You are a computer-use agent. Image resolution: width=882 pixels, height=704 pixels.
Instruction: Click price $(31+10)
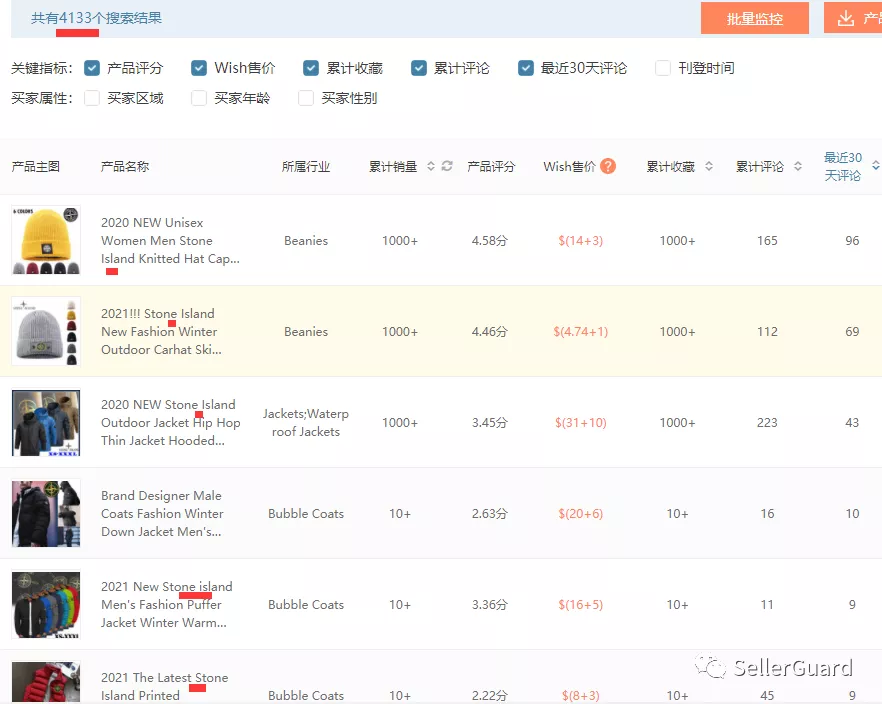580,423
